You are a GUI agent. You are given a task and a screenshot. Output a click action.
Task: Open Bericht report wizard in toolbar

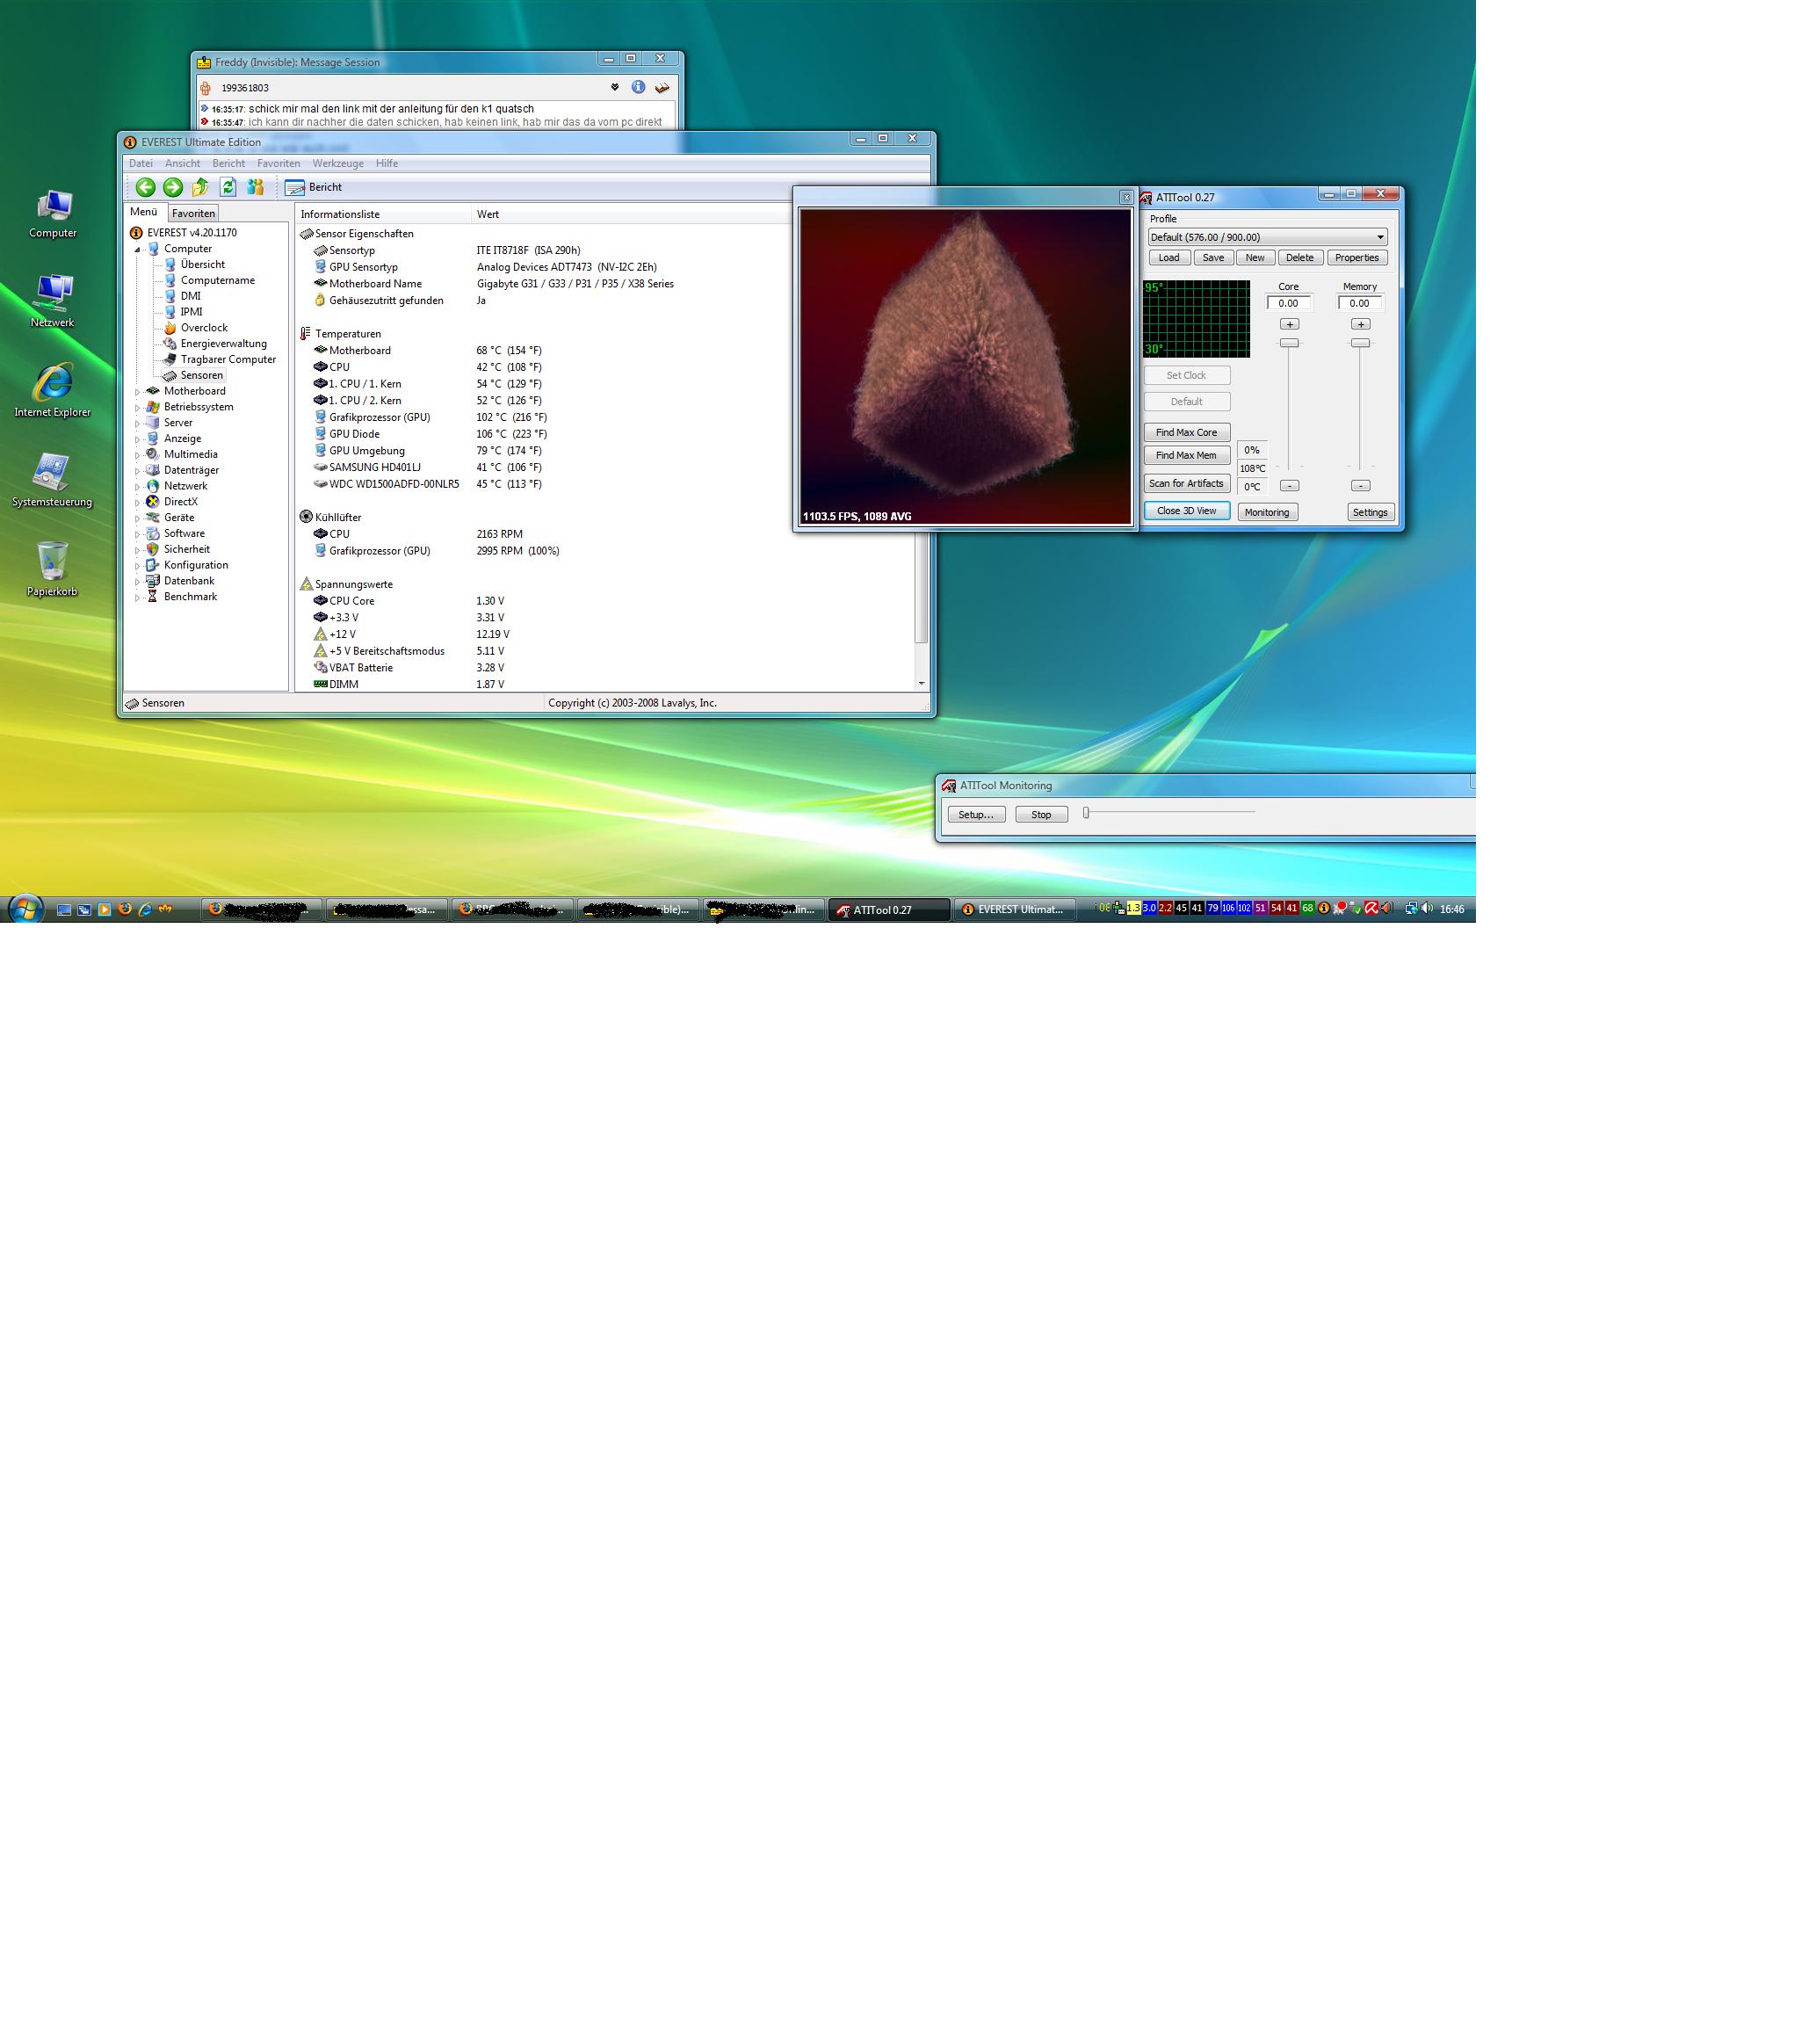tap(314, 187)
